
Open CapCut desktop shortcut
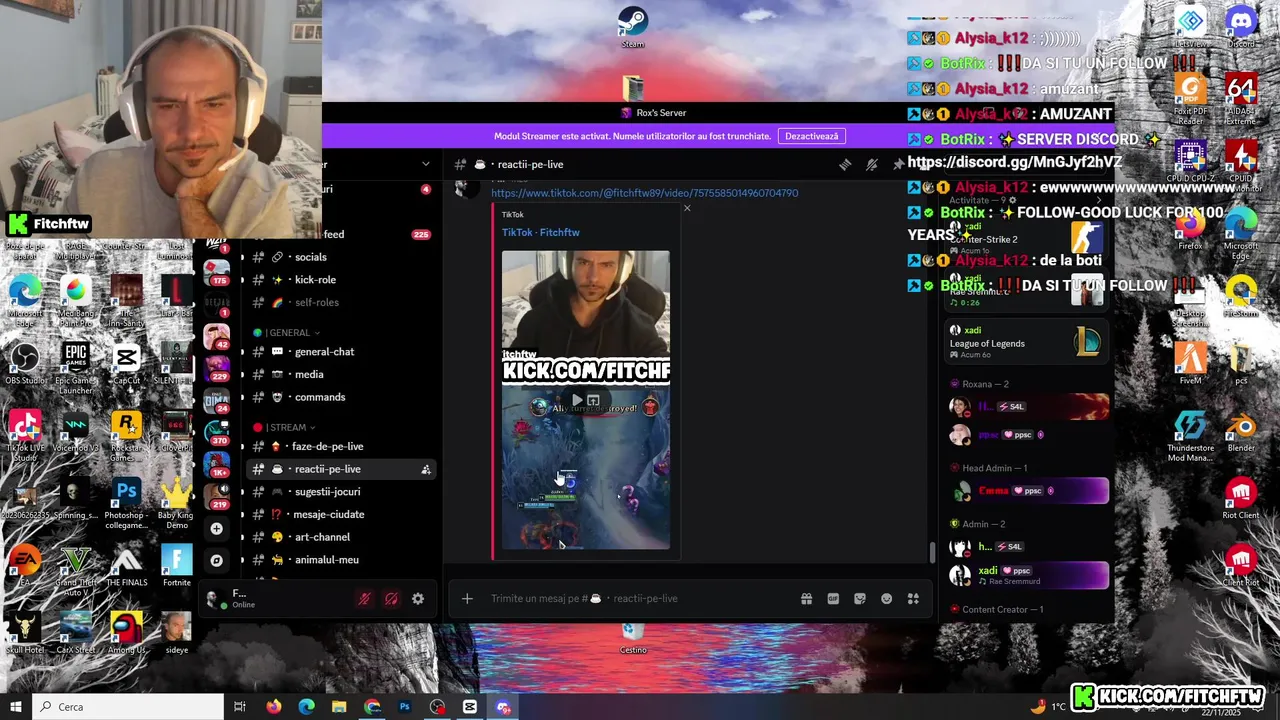[x=126, y=363]
